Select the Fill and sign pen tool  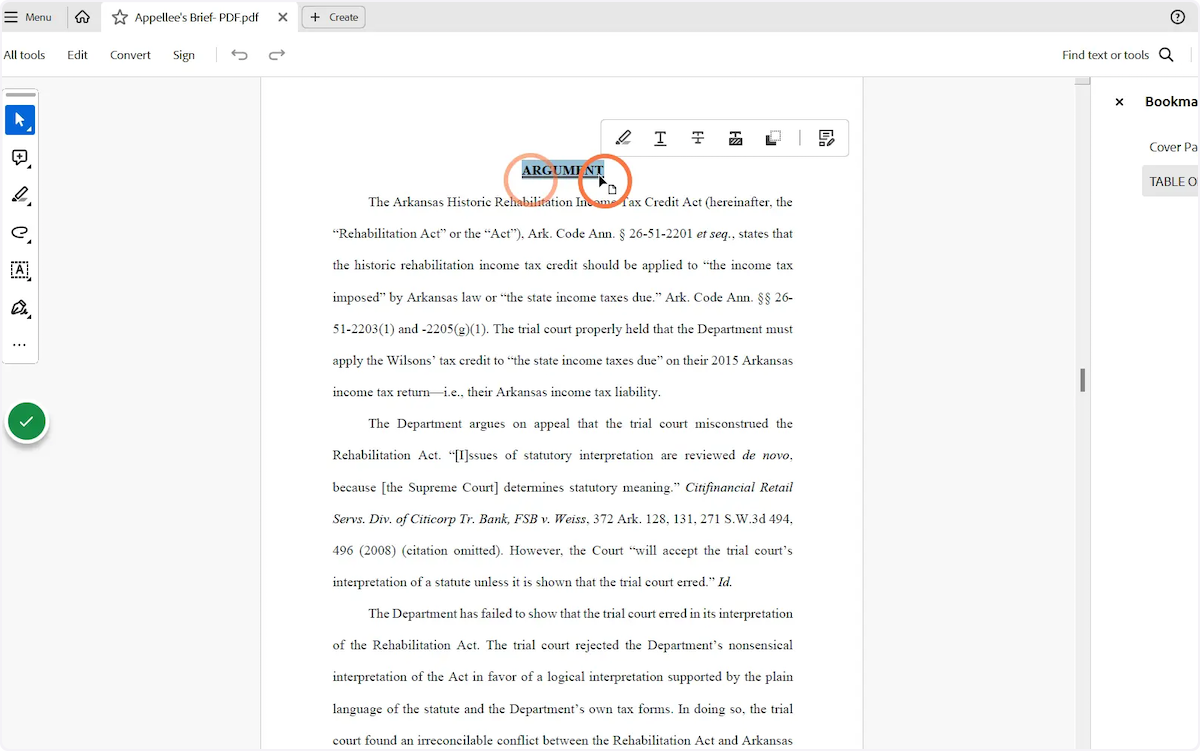tap(20, 308)
